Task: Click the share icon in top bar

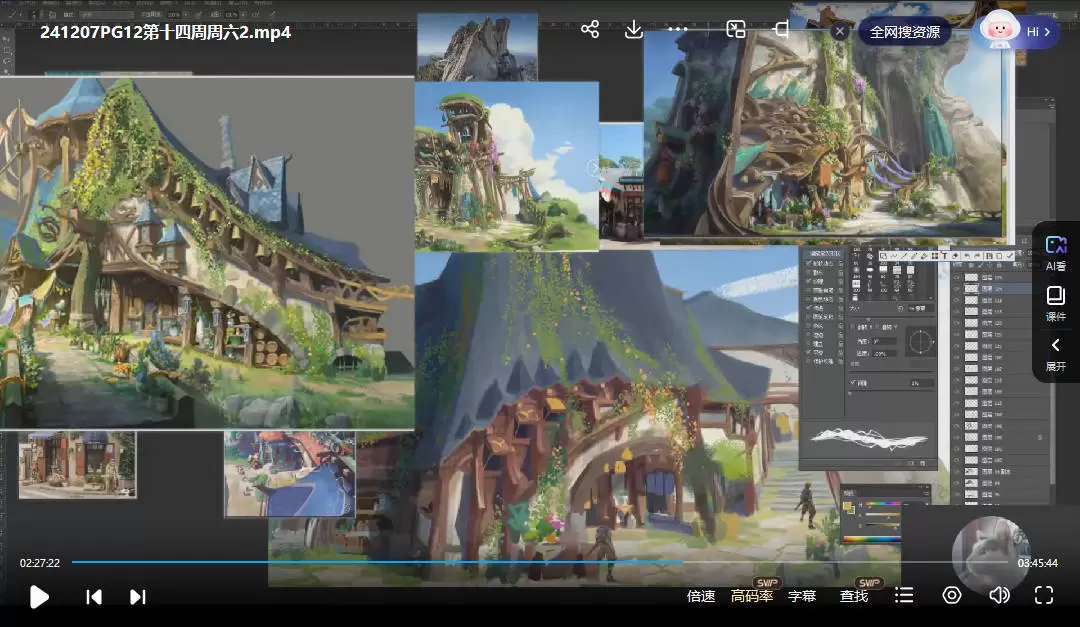Action: [x=590, y=30]
